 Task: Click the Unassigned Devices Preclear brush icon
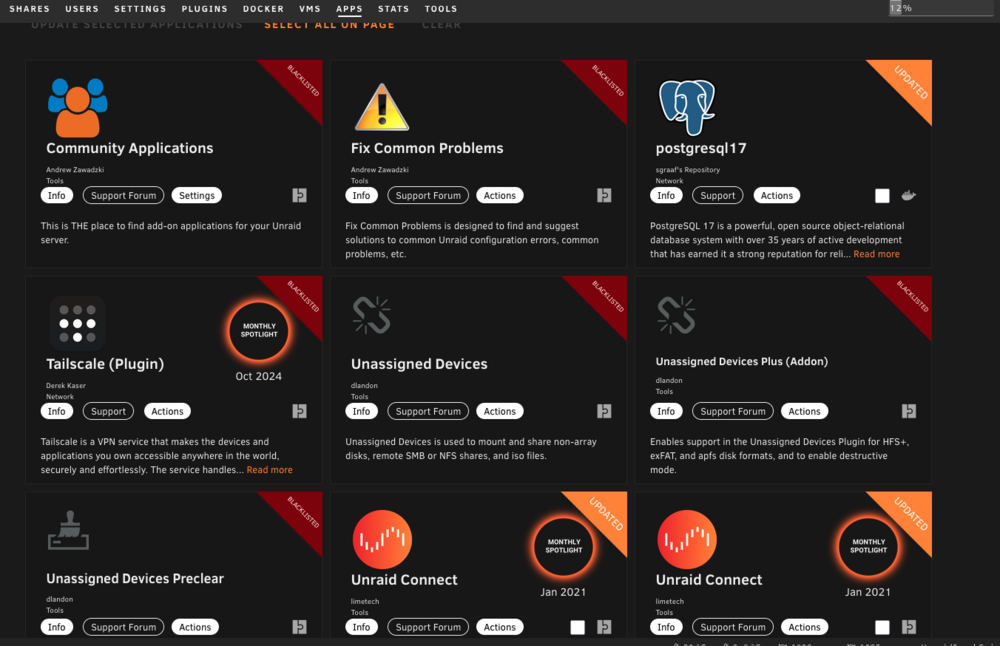[68, 530]
